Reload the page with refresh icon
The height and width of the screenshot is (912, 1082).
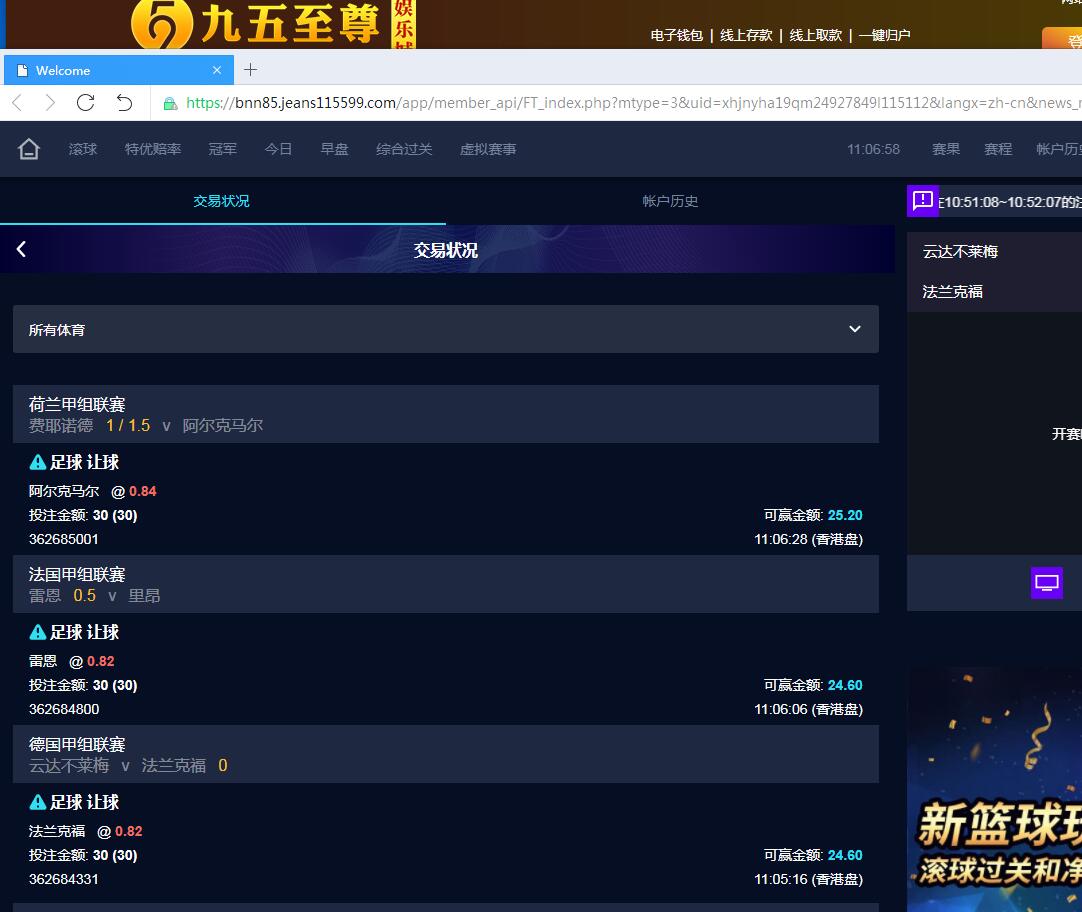(x=86, y=103)
